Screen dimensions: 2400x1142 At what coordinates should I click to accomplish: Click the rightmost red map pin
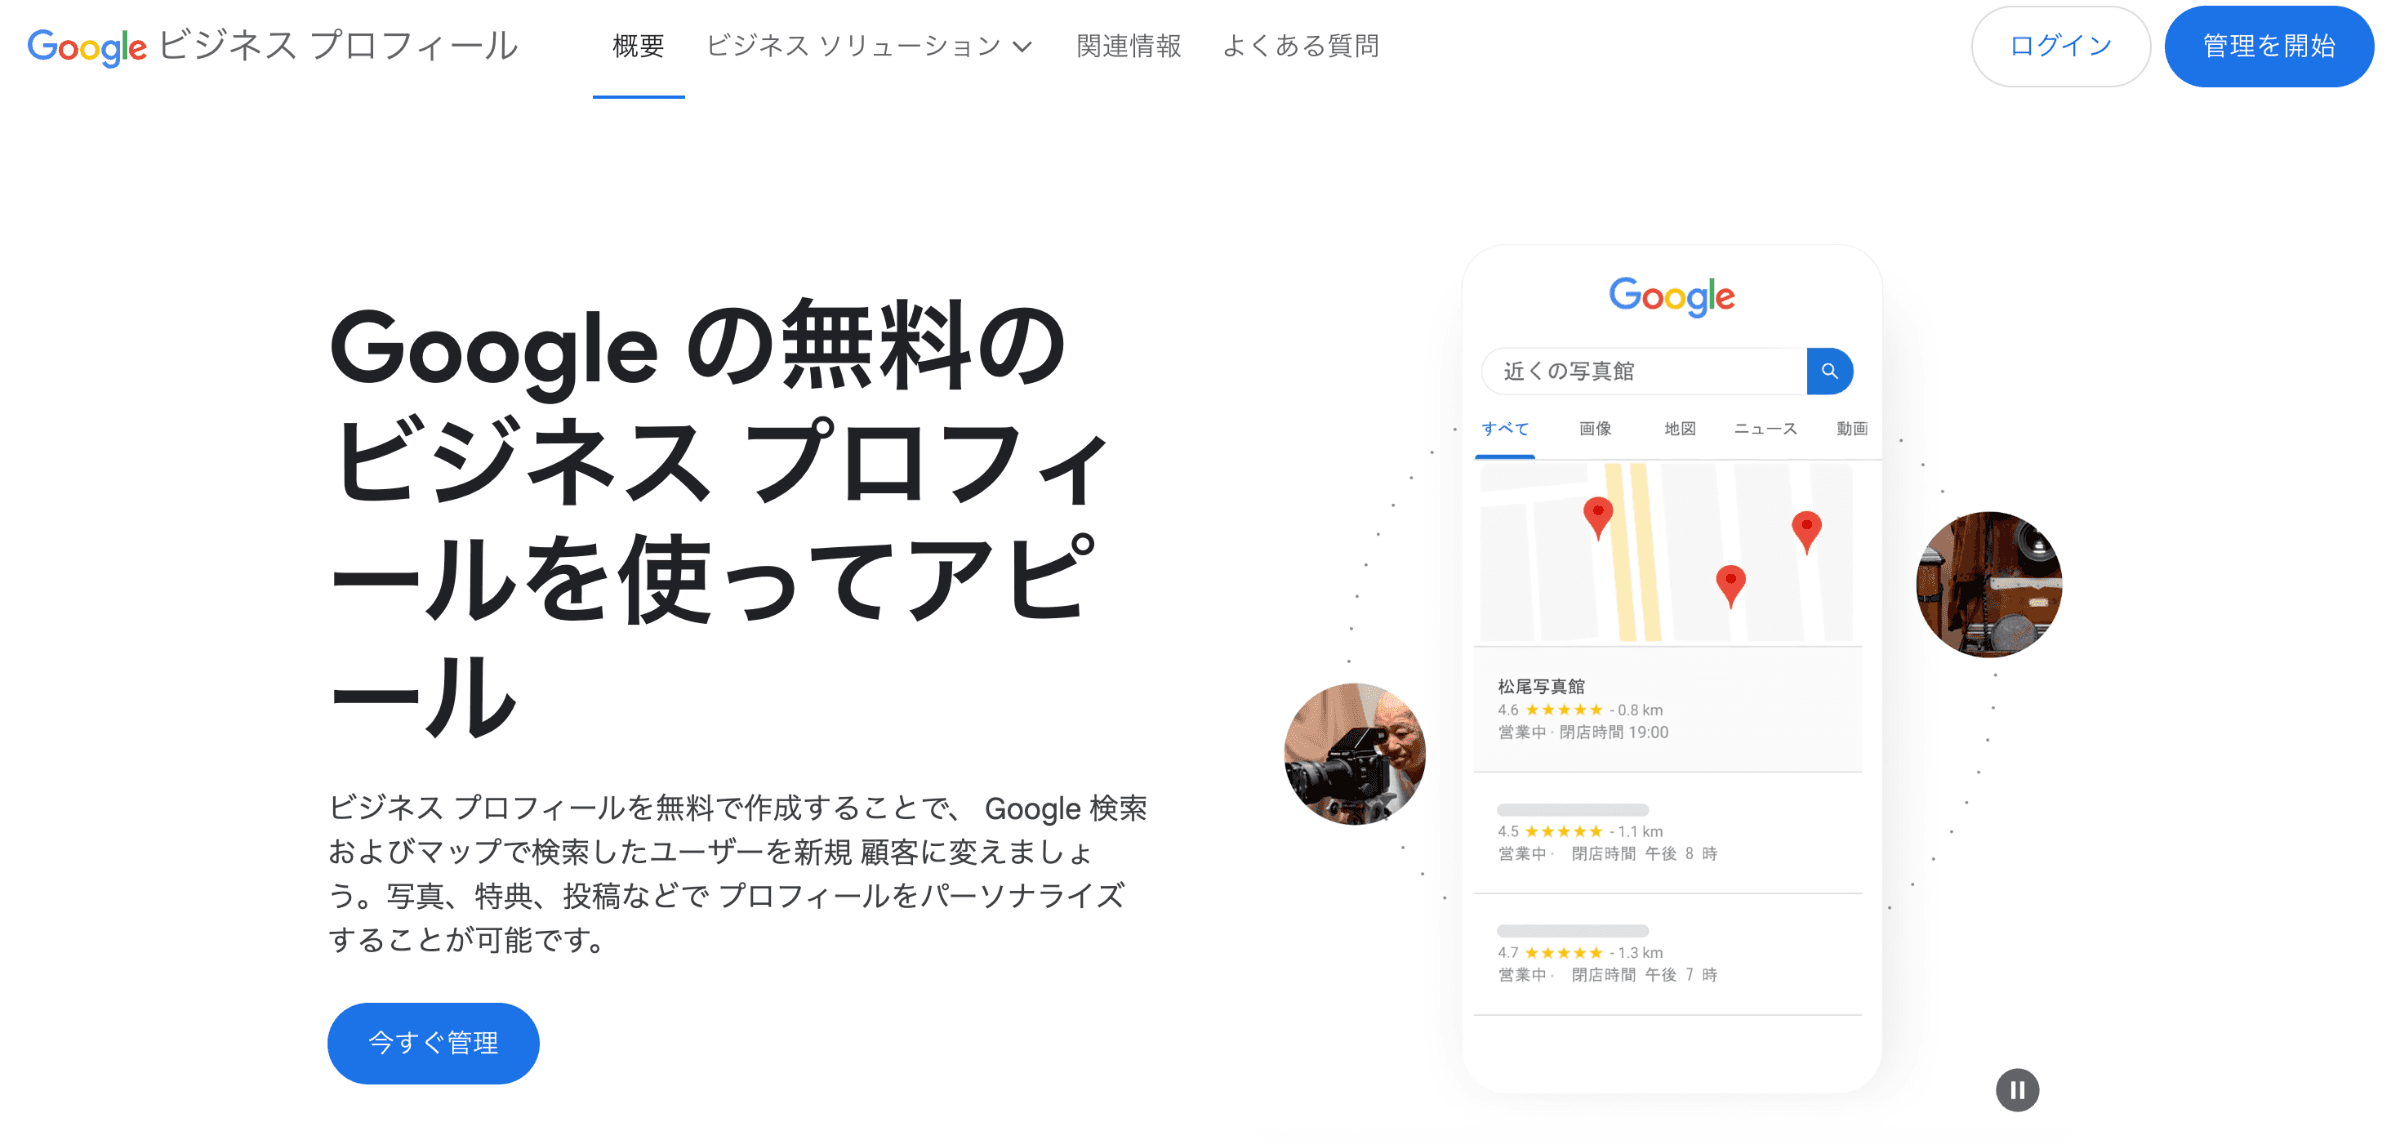pos(1806,532)
